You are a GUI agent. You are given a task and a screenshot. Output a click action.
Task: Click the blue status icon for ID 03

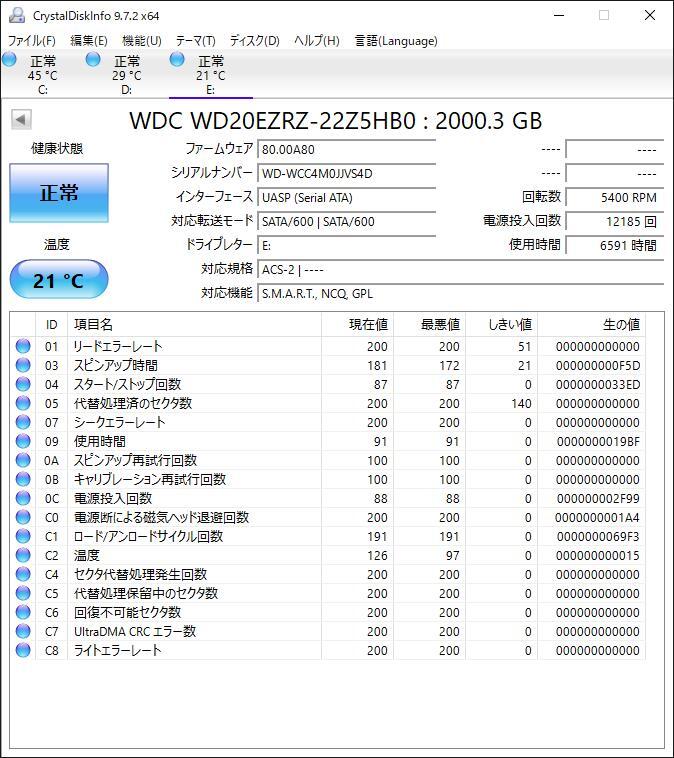pyautogui.click(x=23, y=365)
